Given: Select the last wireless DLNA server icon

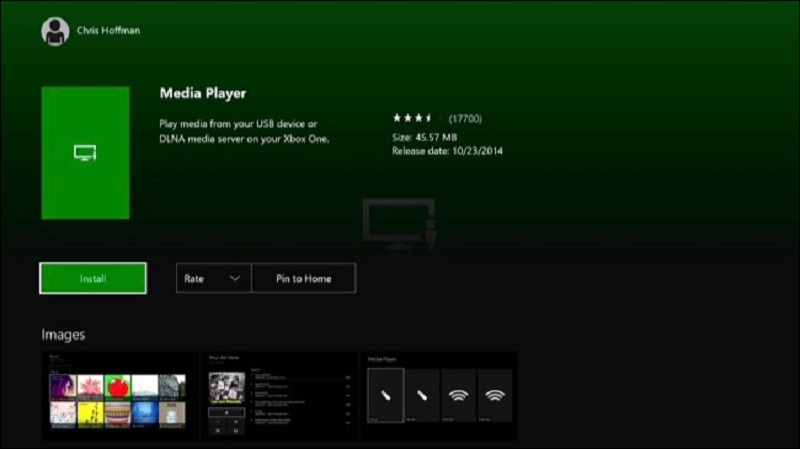Looking at the screenshot, I should (x=494, y=396).
